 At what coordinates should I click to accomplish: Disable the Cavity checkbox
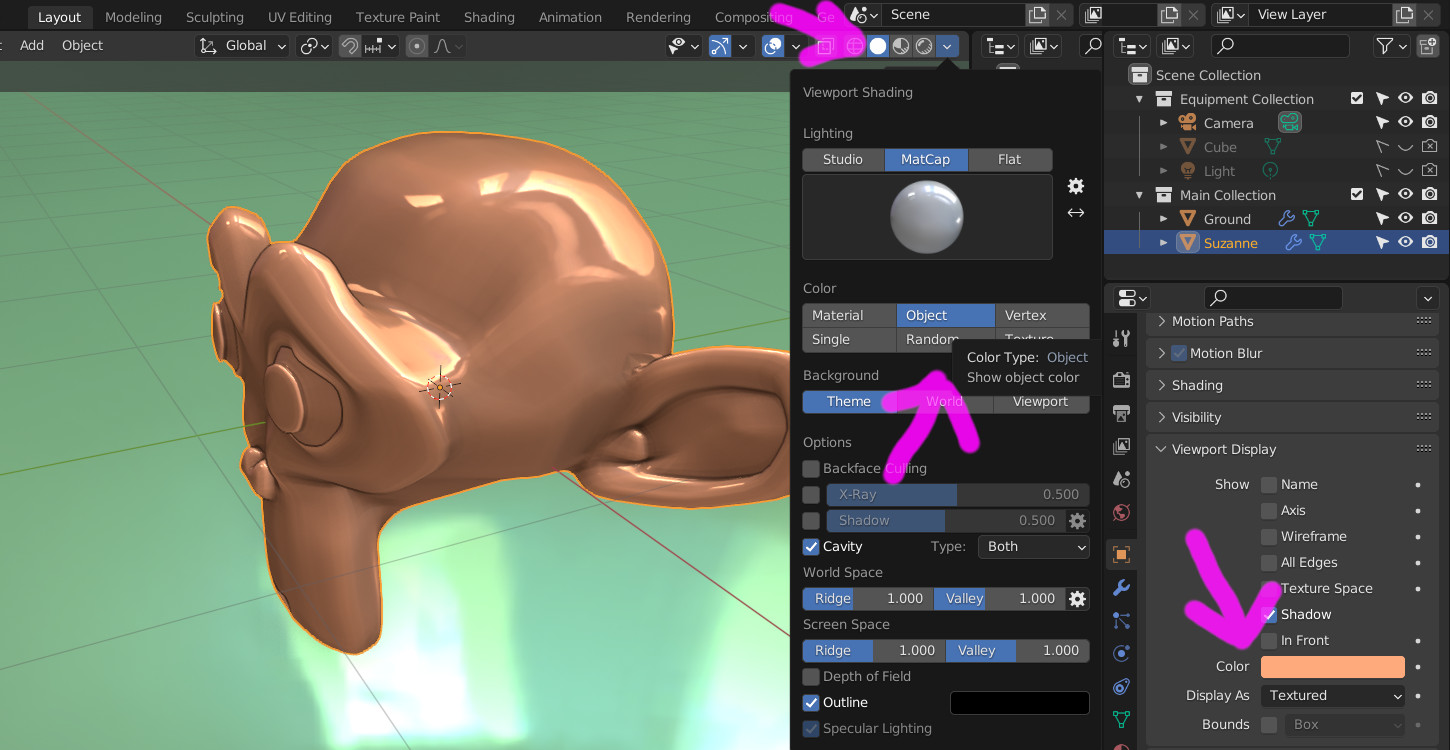pyautogui.click(x=811, y=546)
